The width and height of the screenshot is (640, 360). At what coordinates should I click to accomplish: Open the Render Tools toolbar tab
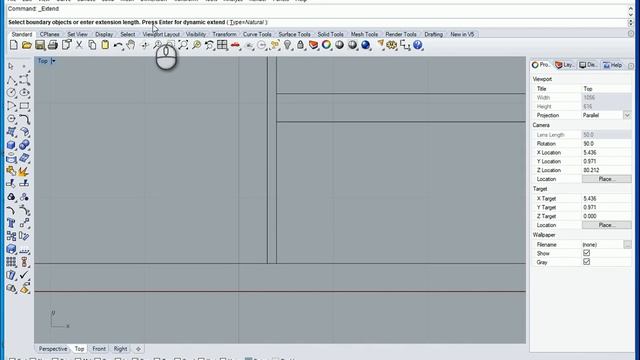(401, 34)
